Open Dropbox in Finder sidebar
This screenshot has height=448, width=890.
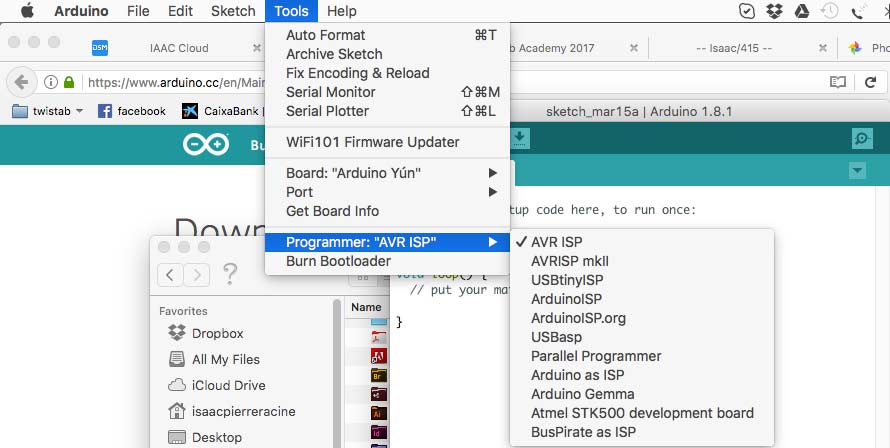tap(206, 333)
